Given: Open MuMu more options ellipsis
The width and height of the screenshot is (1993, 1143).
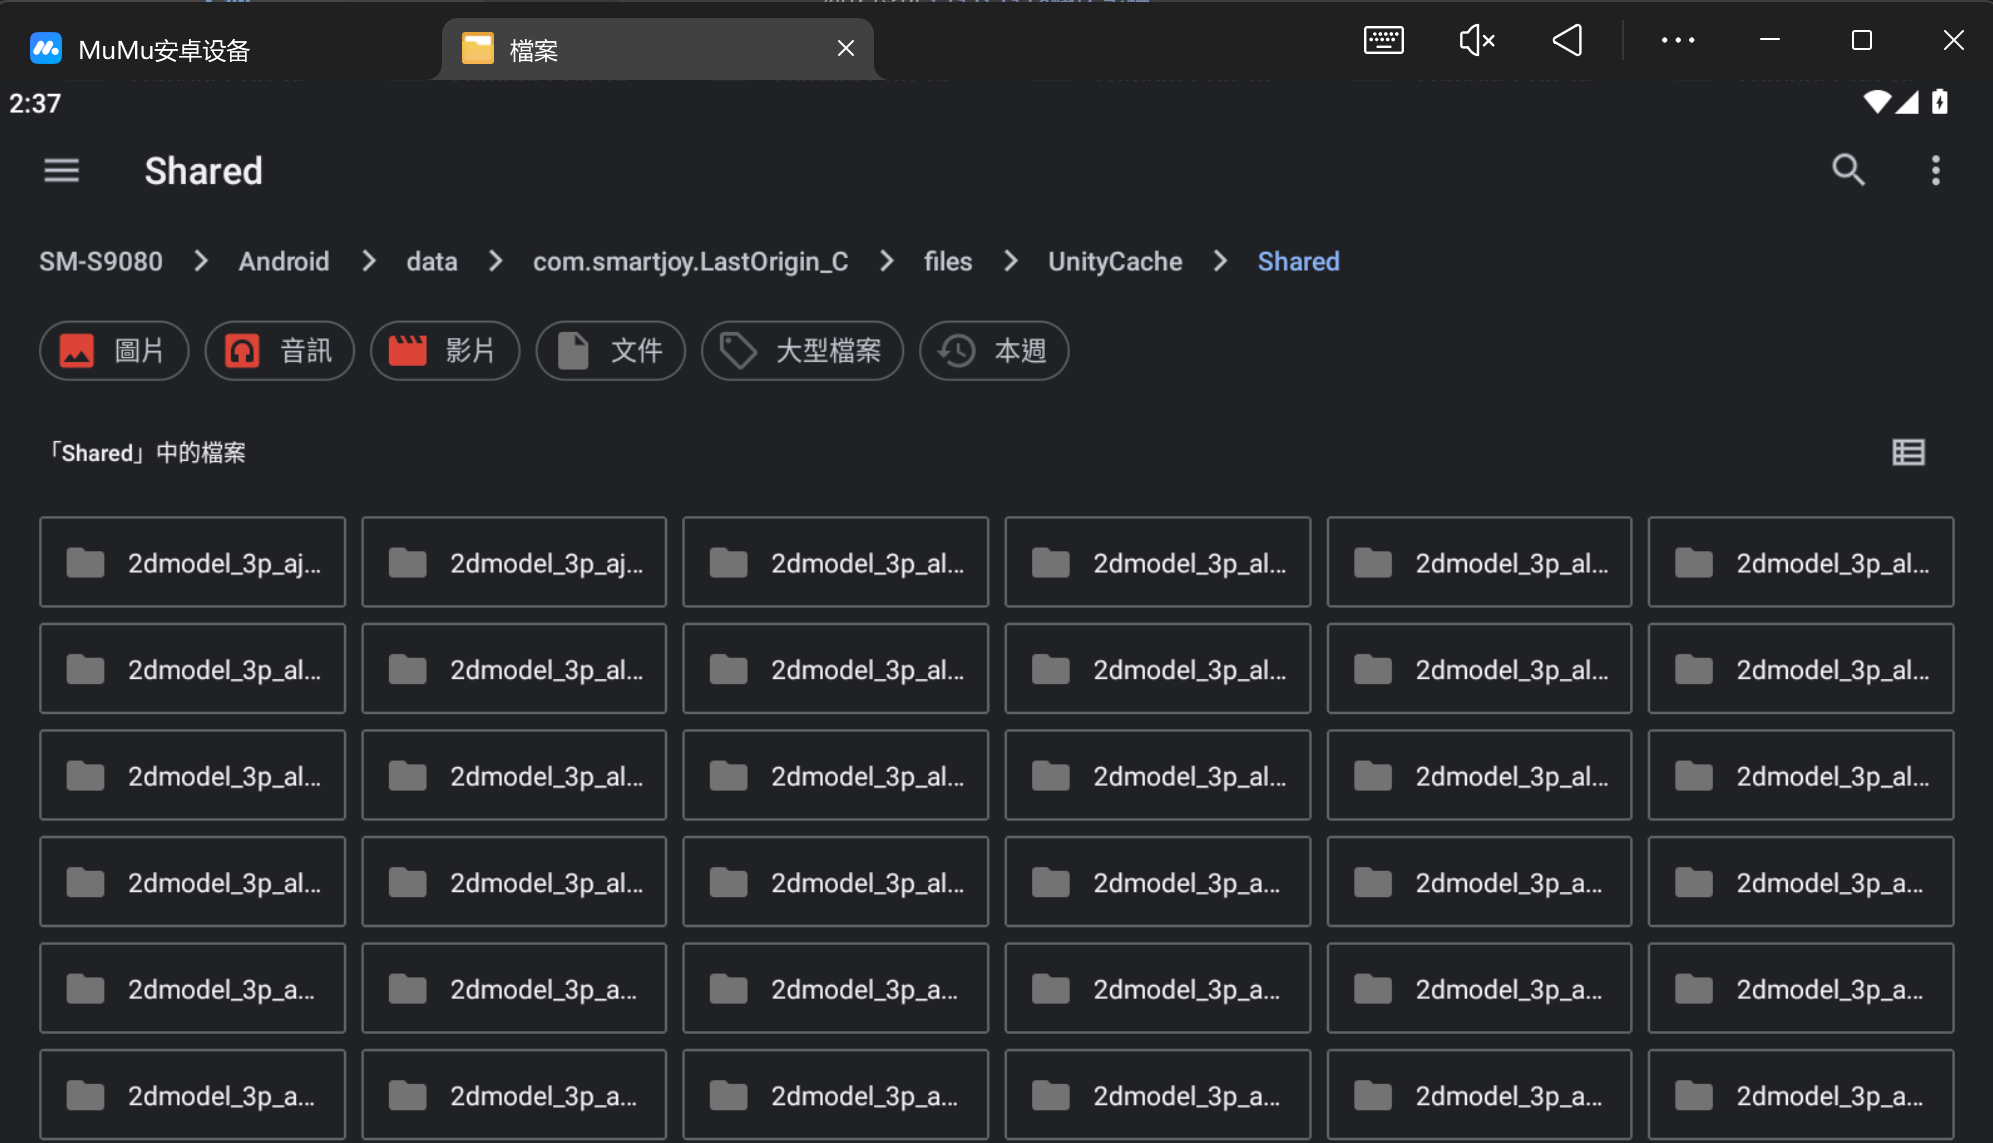Looking at the screenshot, I should [1677, 41].
